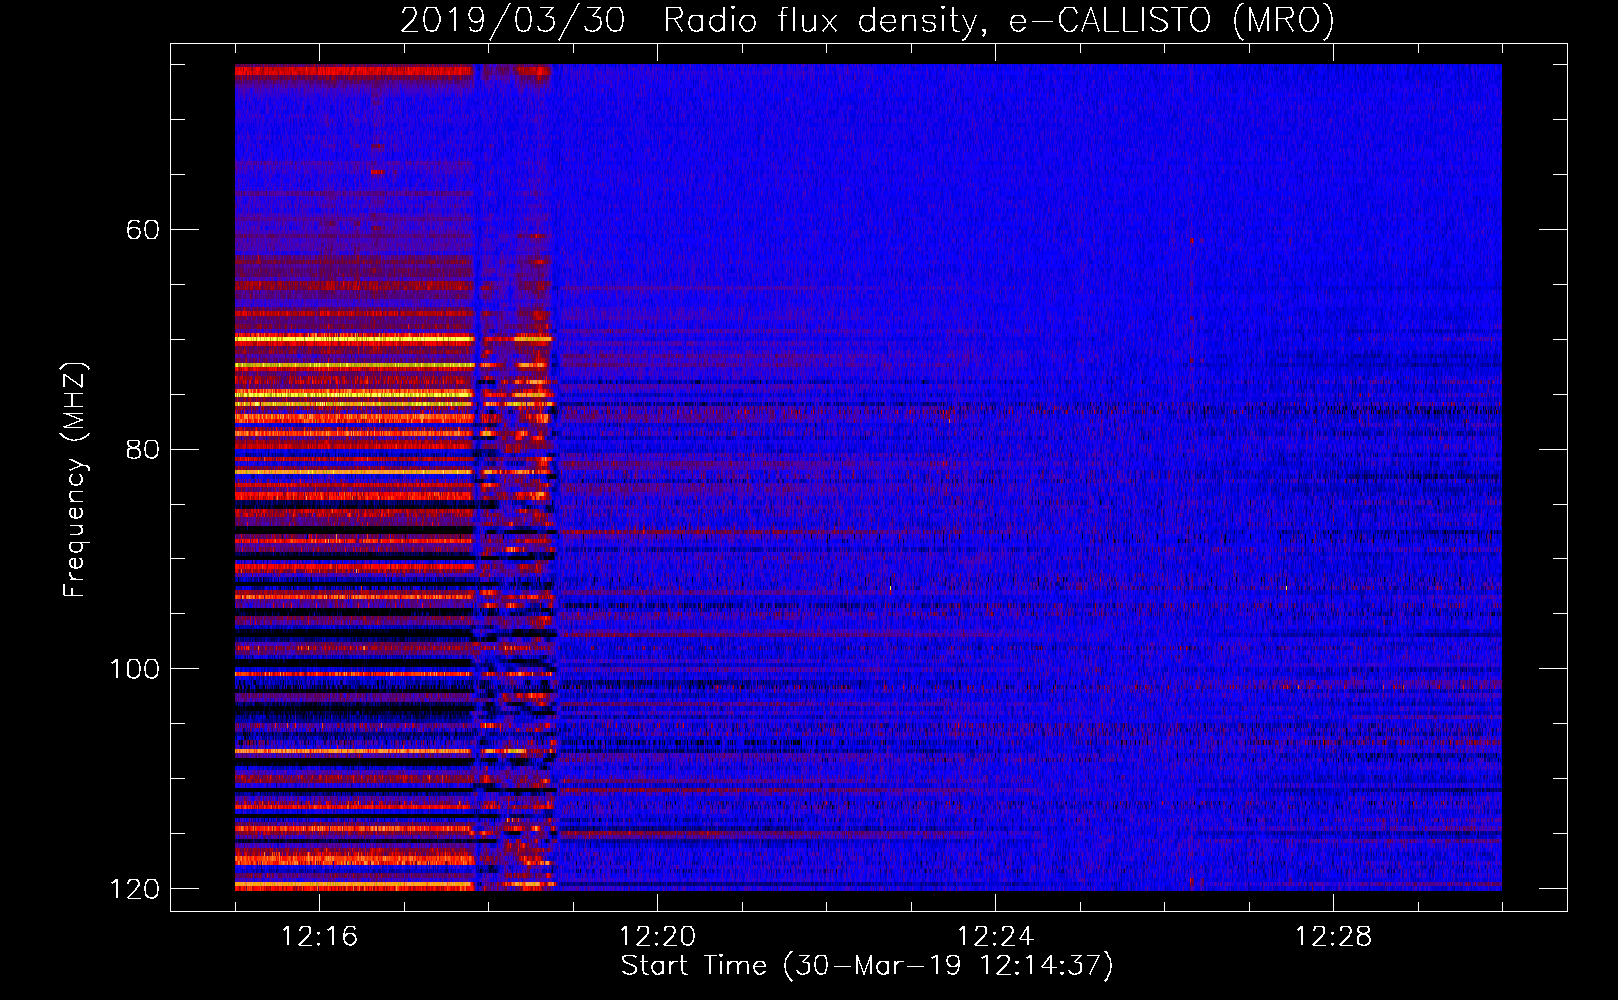This screenshot has height=1000, width=1618.
Task: Click the 12:24 time tick label
Action: pos(995,937)
